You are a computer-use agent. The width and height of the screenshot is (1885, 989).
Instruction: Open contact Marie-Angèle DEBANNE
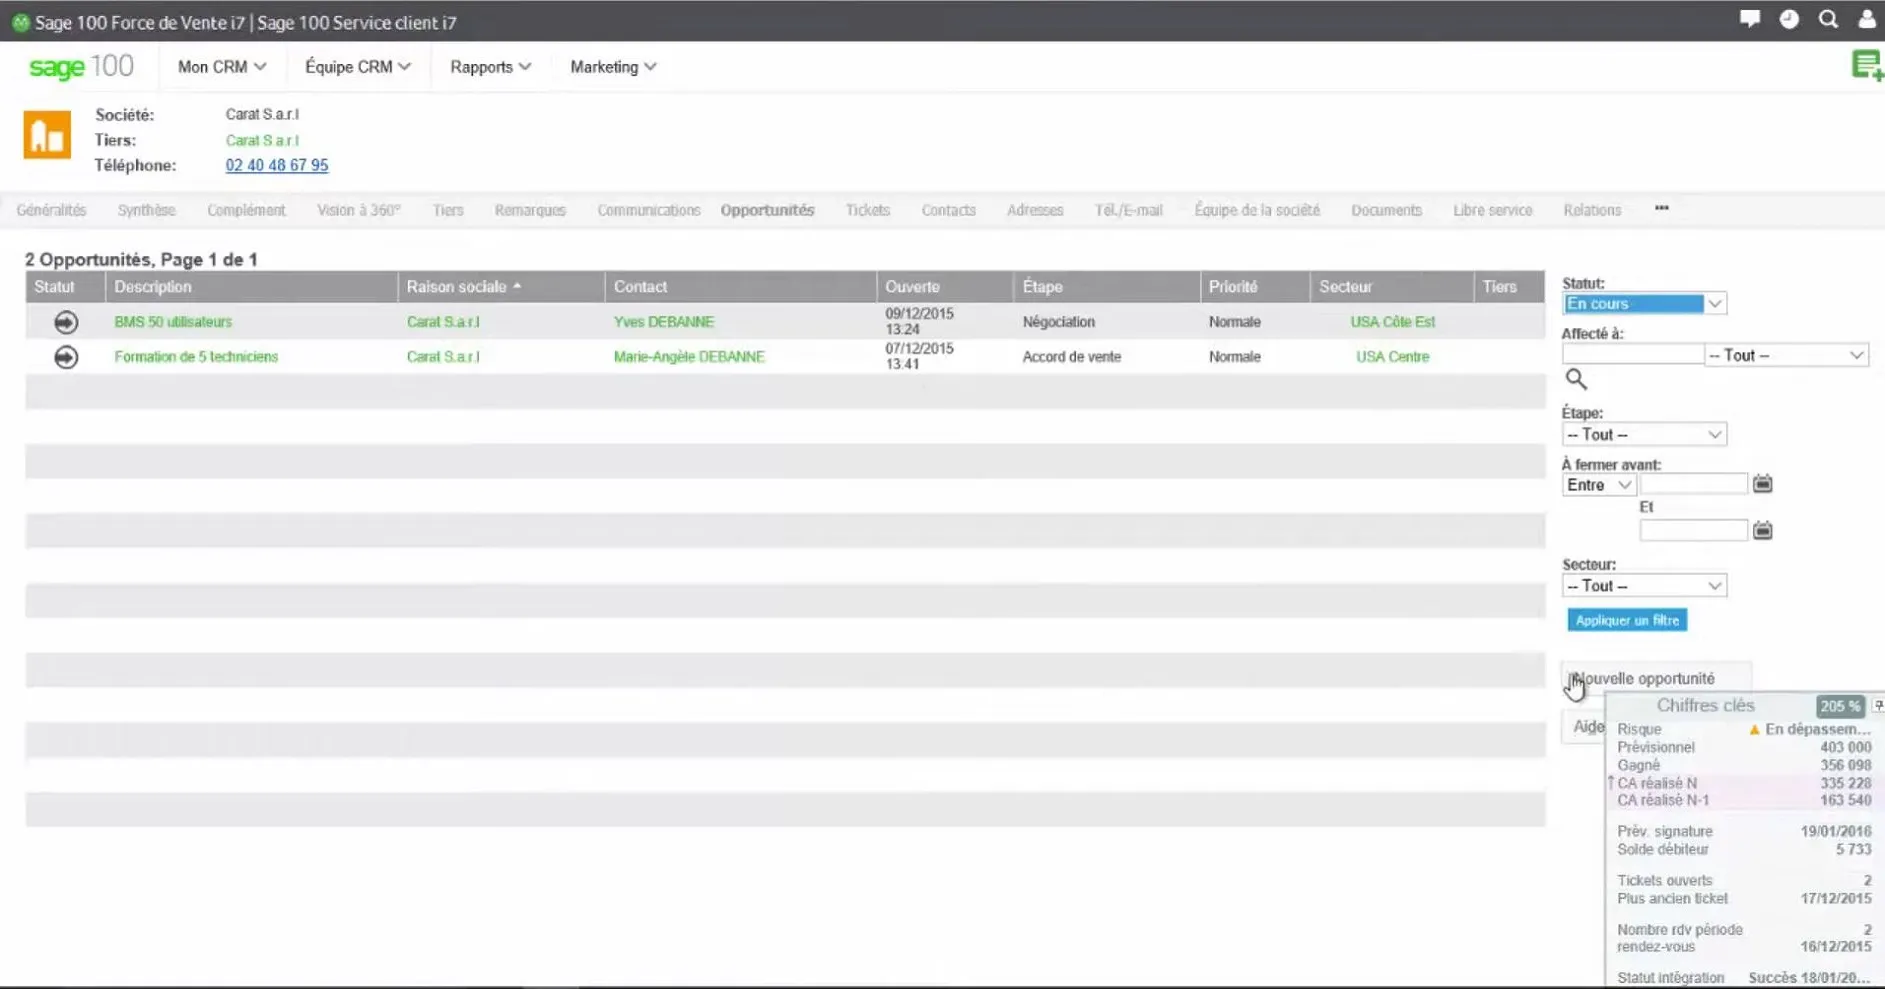pos(689,357)
